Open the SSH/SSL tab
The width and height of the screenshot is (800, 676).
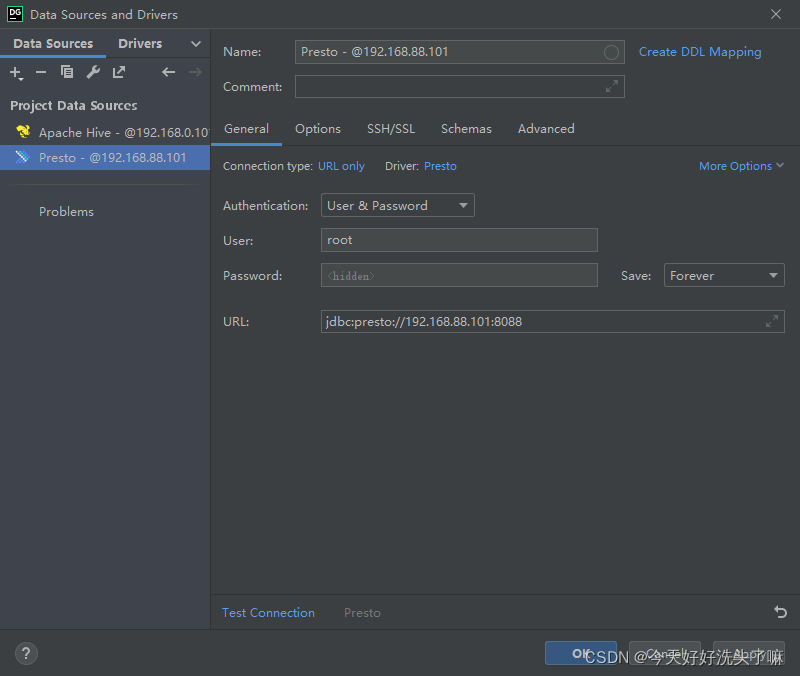(x=391, y=129)
